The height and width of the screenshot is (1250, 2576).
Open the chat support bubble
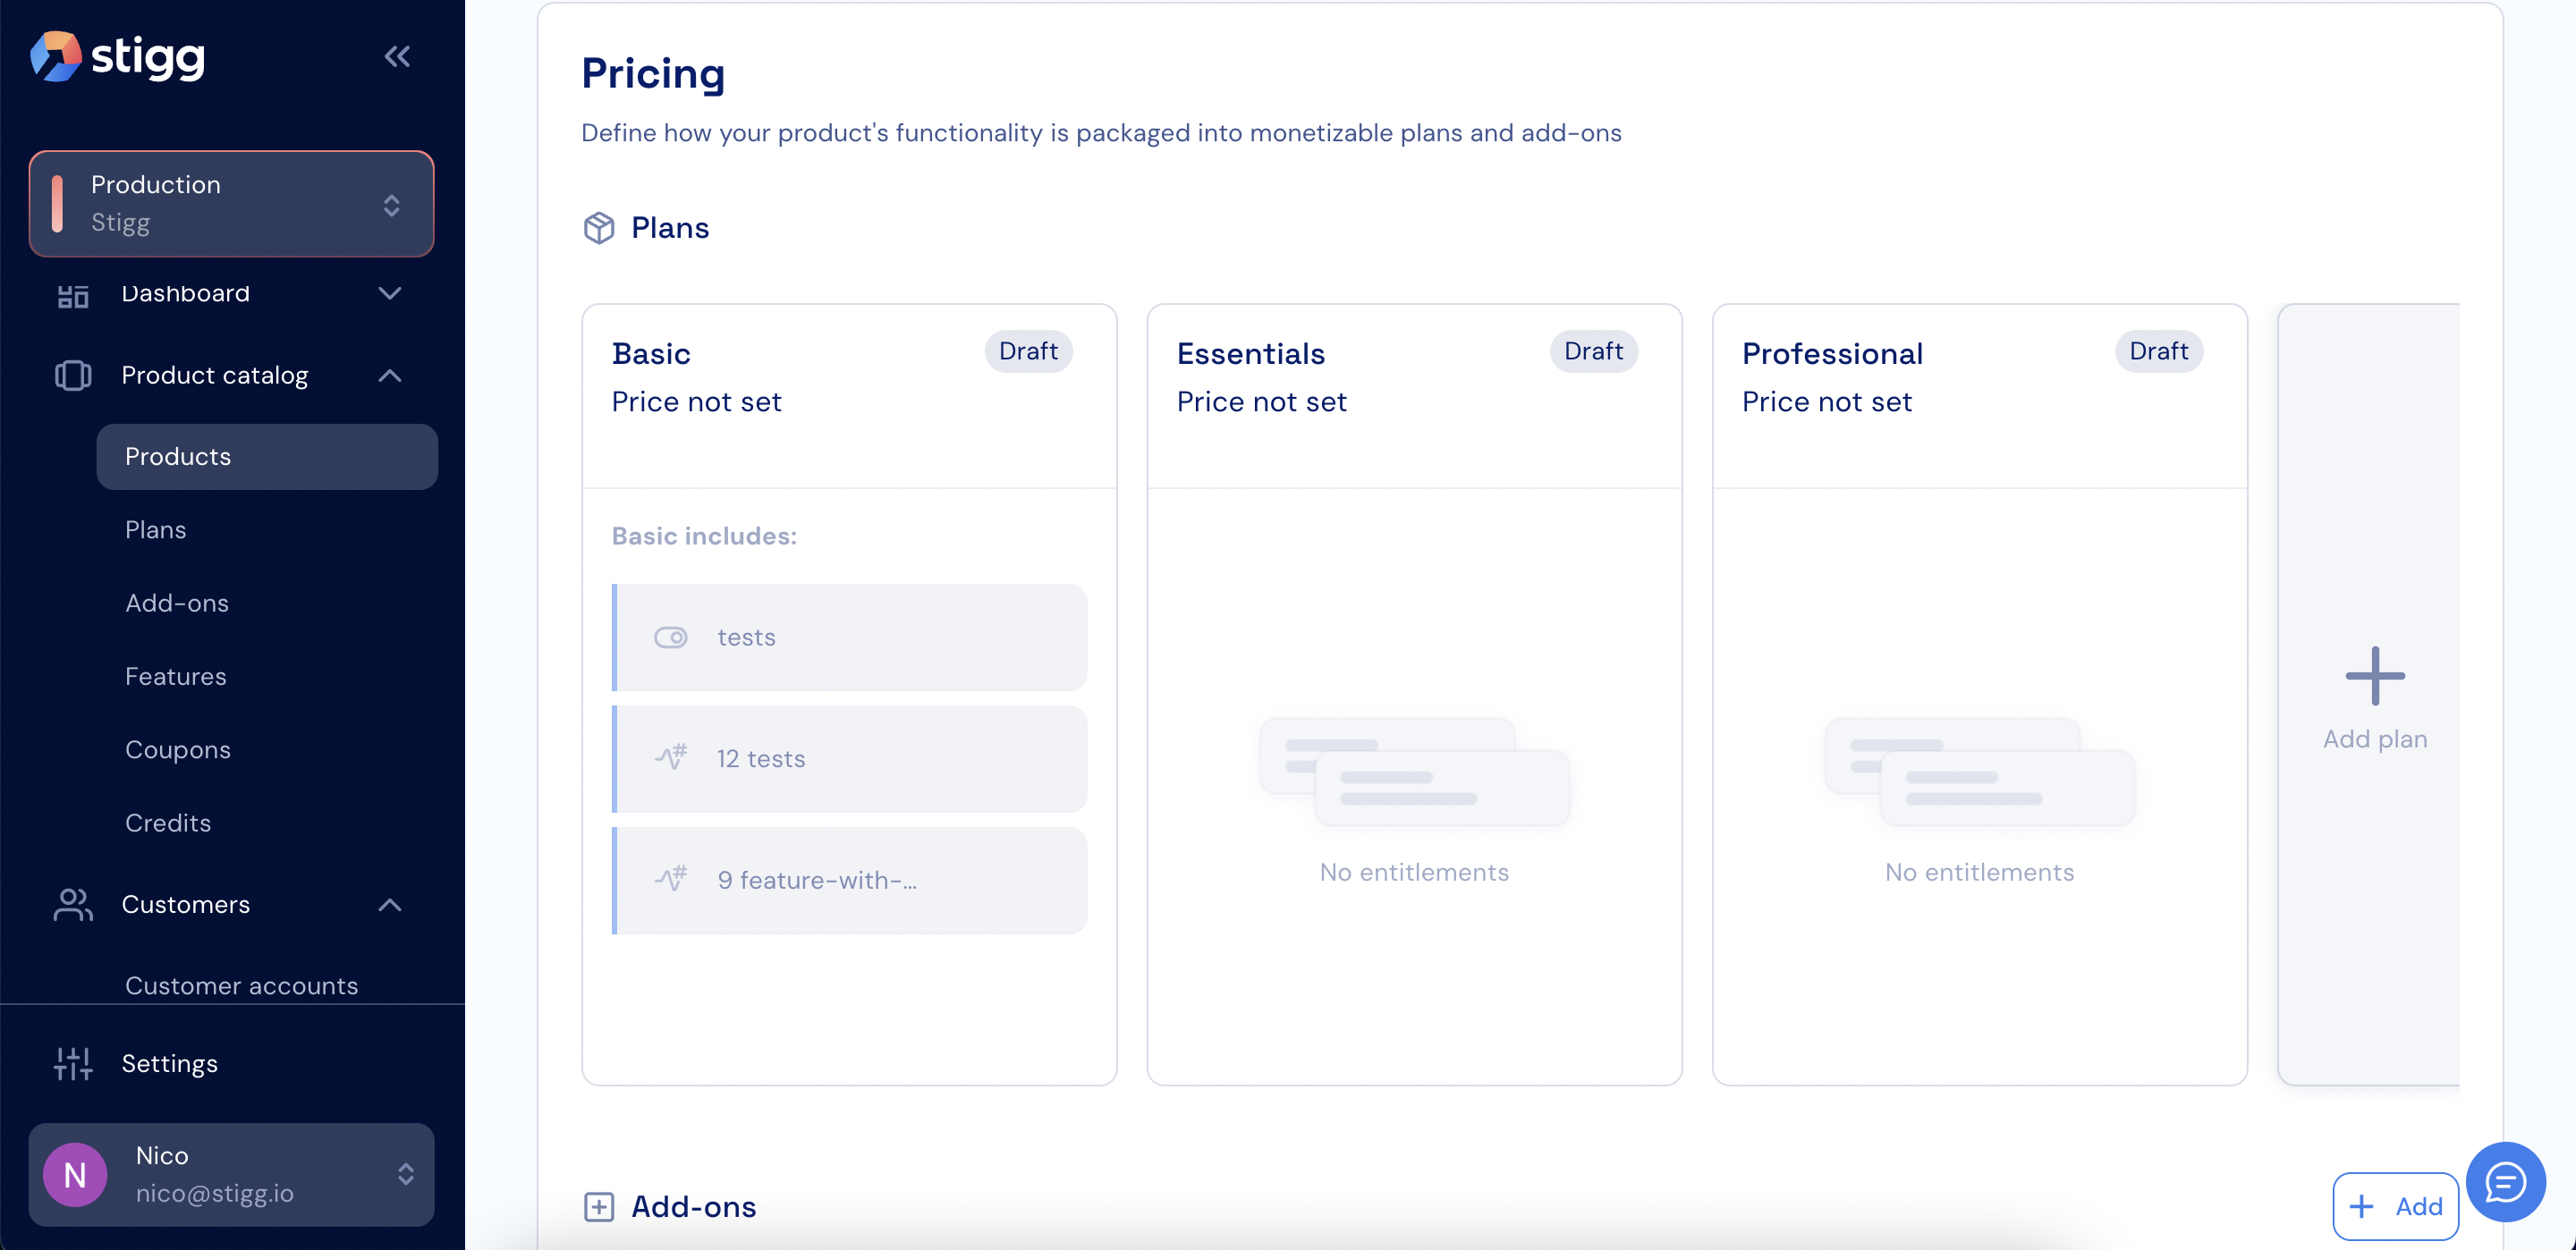pyautogui.click(x=2504, y=1183)
